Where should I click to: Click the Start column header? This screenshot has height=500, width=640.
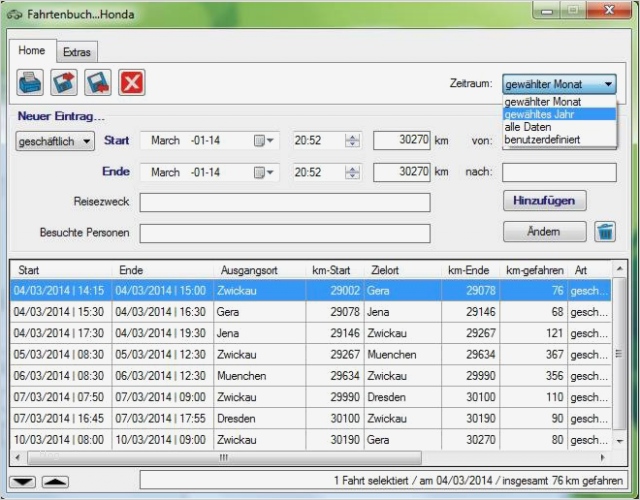[x=61, y=270]
